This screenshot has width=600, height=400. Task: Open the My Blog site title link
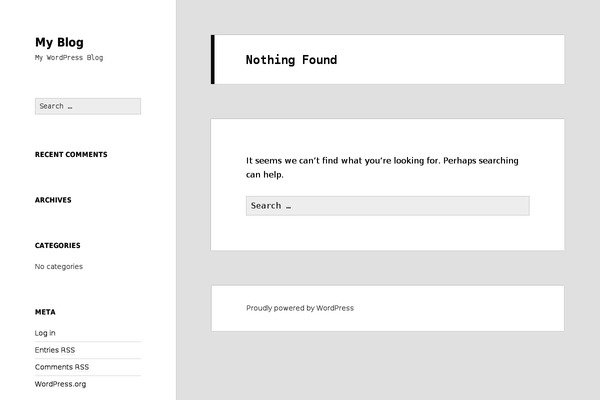coord(59,42)
